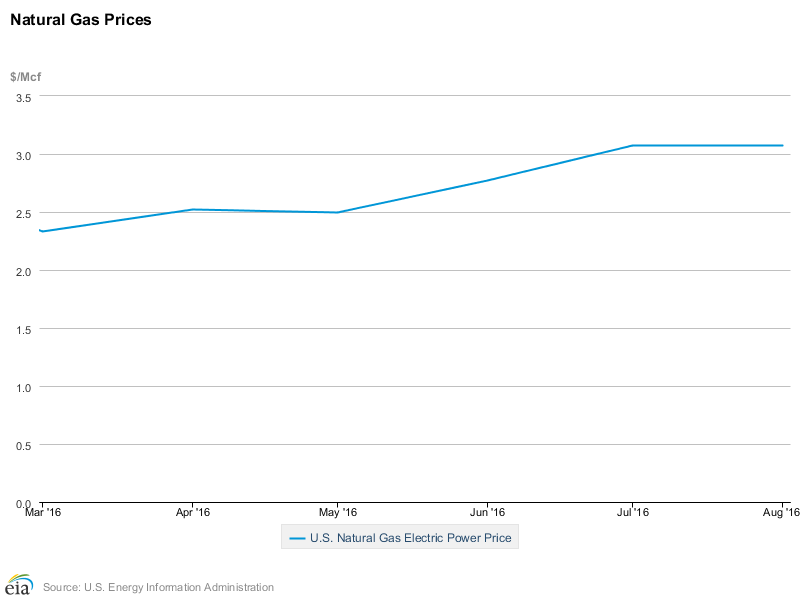The width and height of the screenshot is (800, 600).
Task: Click the 2.0 y-axis tick label
Action: [x=24, y=271]
